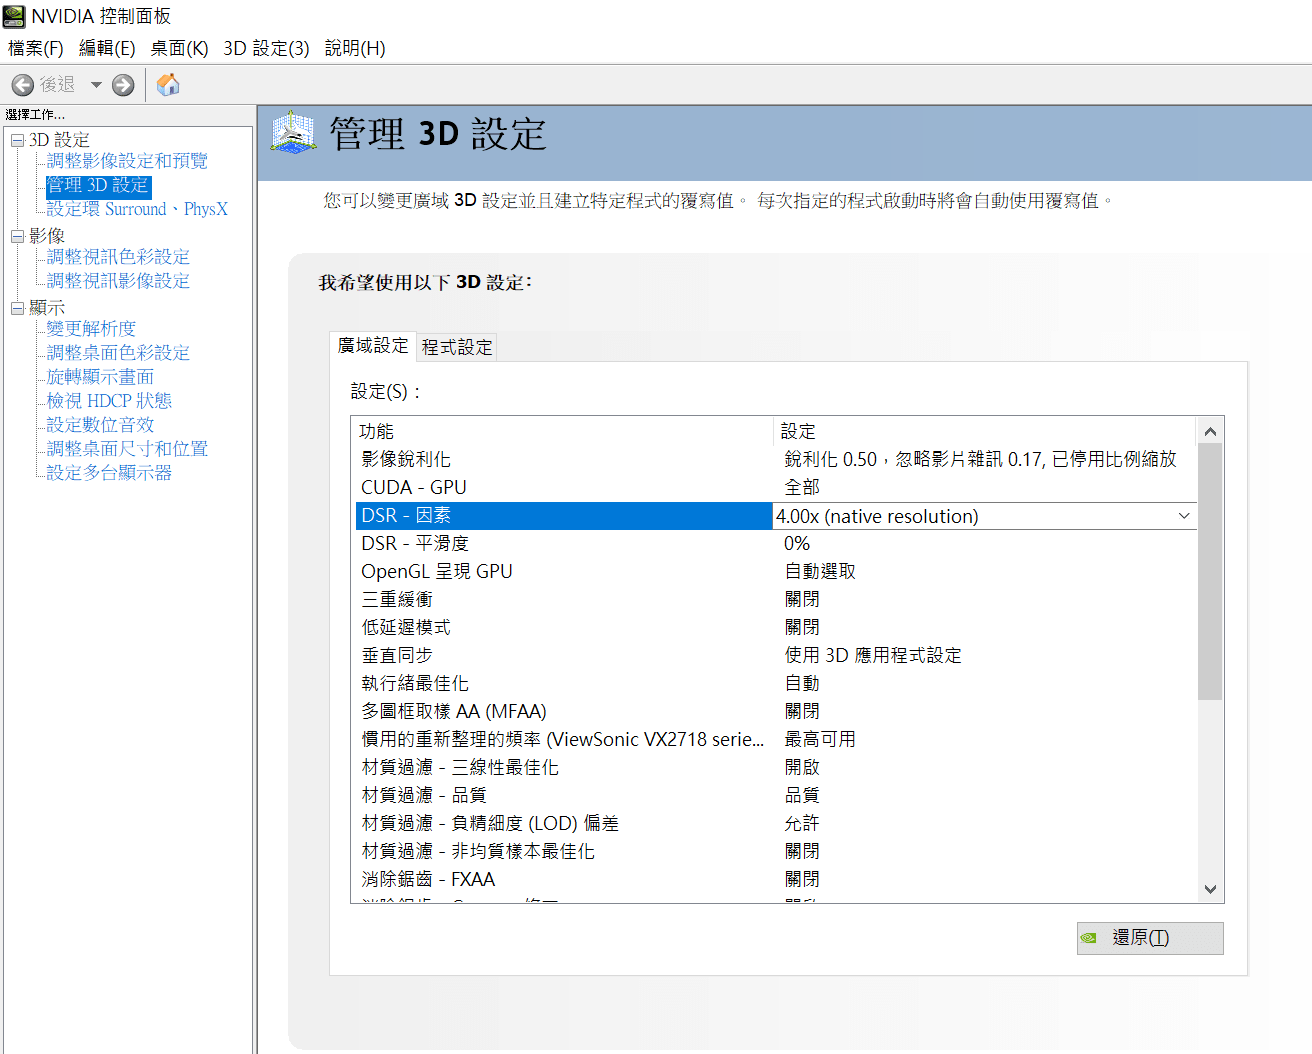Open 調整視訊色彩設定 link
The image size is (1312, 1054).
click(118, 257)
